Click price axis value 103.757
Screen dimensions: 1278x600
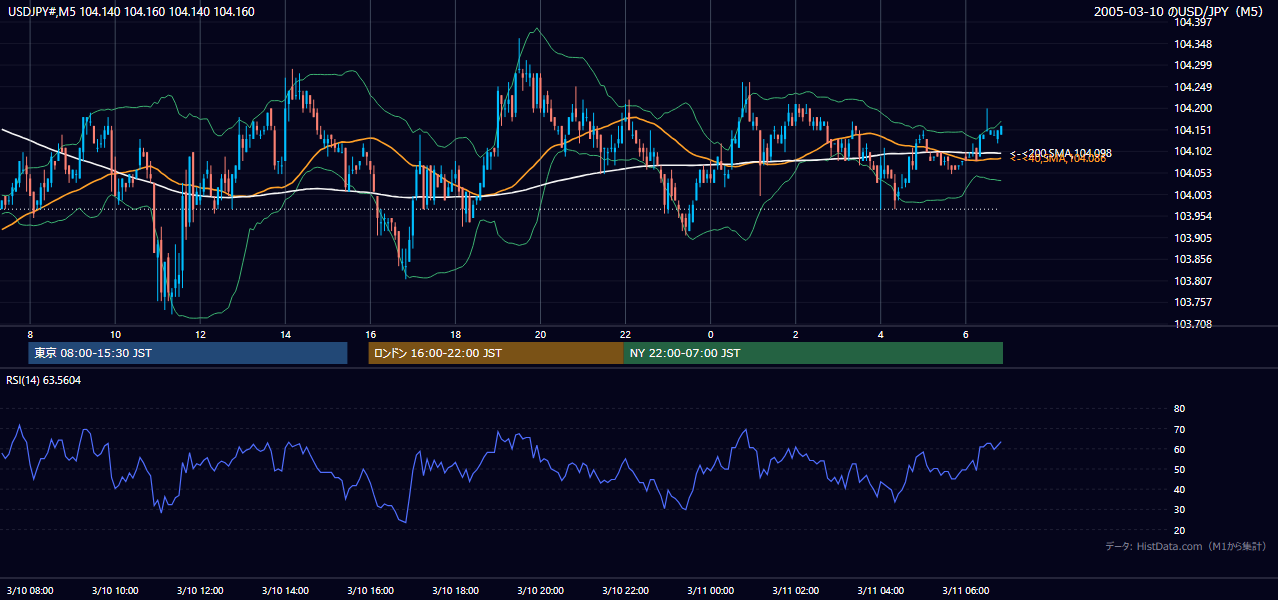click(1193, 302)
